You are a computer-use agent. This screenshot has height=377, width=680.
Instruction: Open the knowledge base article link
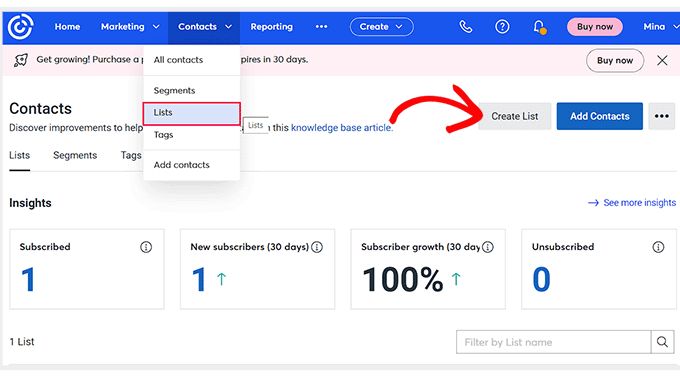coord(342,128)
